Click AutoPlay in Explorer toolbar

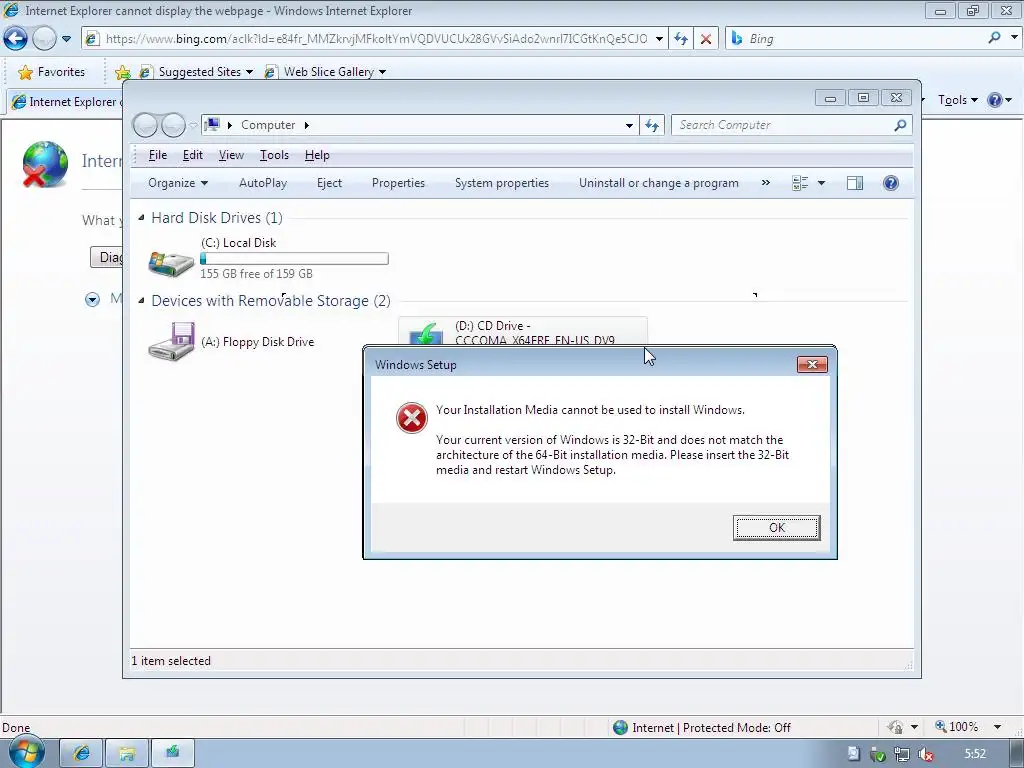(x=263, y=183)
